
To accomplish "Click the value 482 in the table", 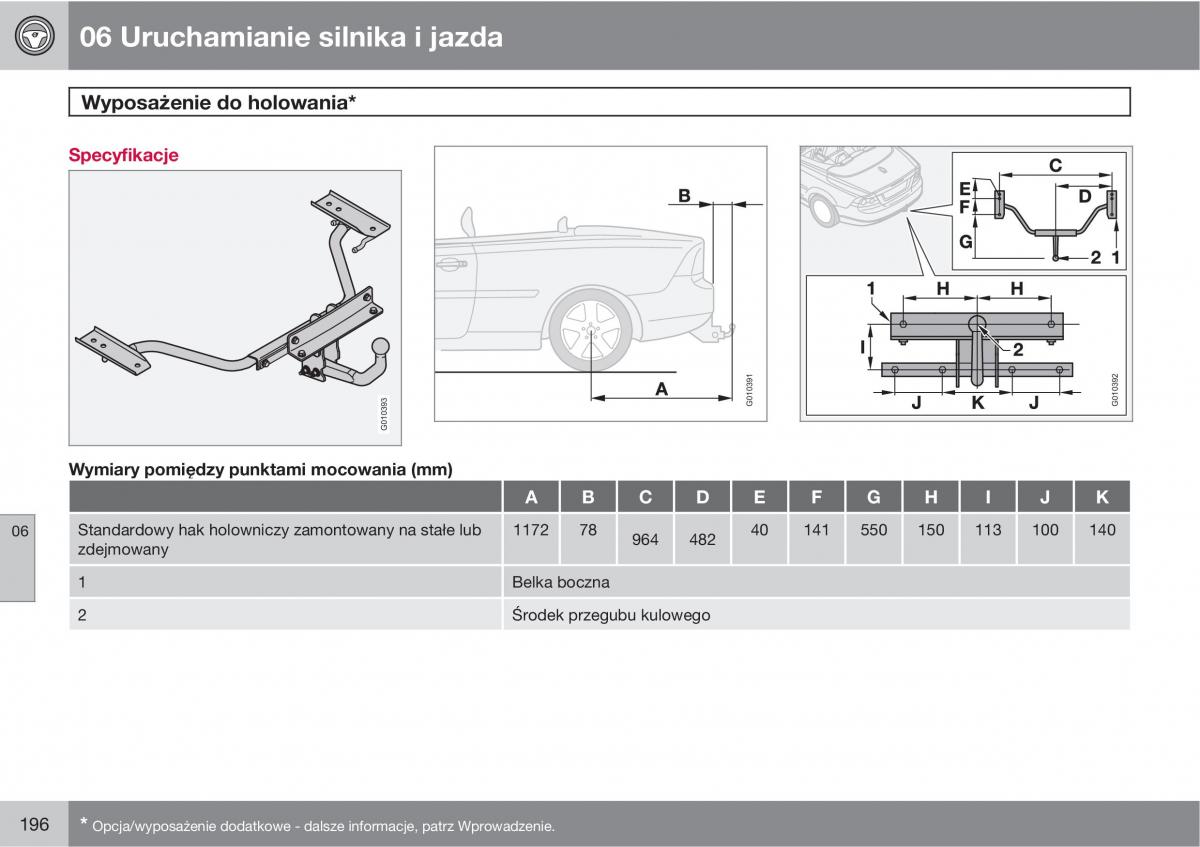I will 702,539.
